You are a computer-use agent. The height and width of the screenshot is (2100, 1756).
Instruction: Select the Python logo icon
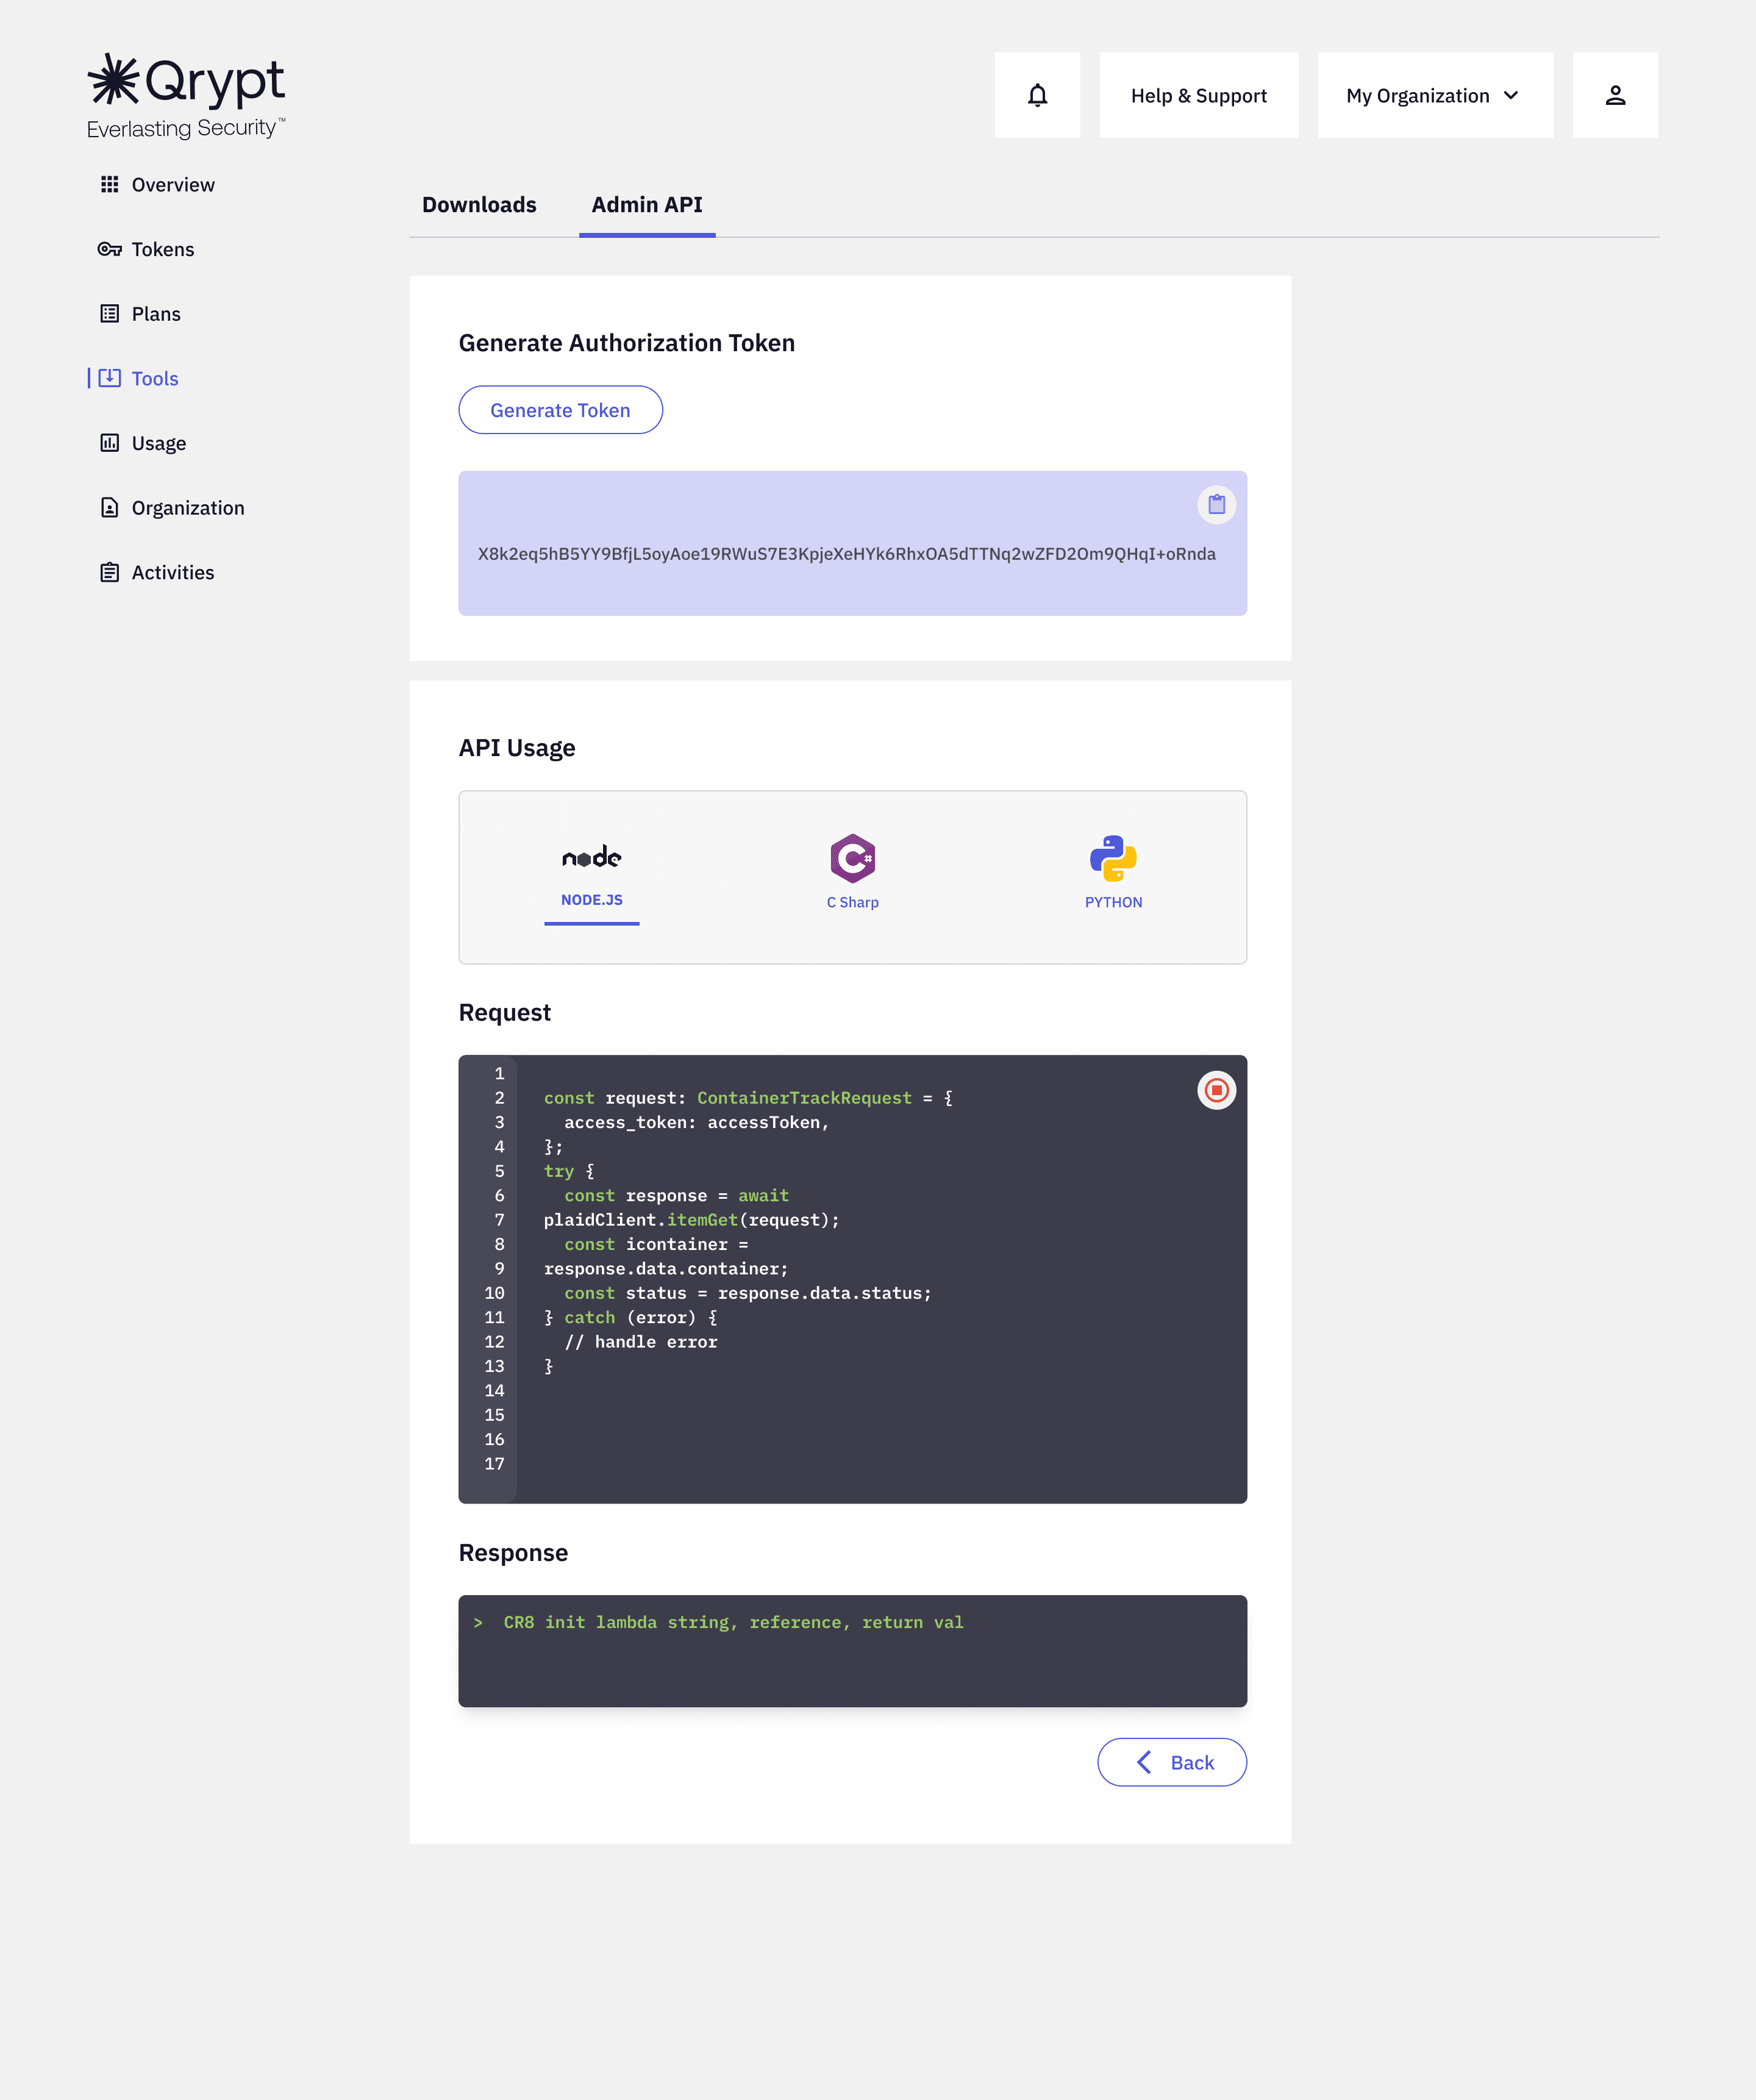click(x=1113, y=858)
